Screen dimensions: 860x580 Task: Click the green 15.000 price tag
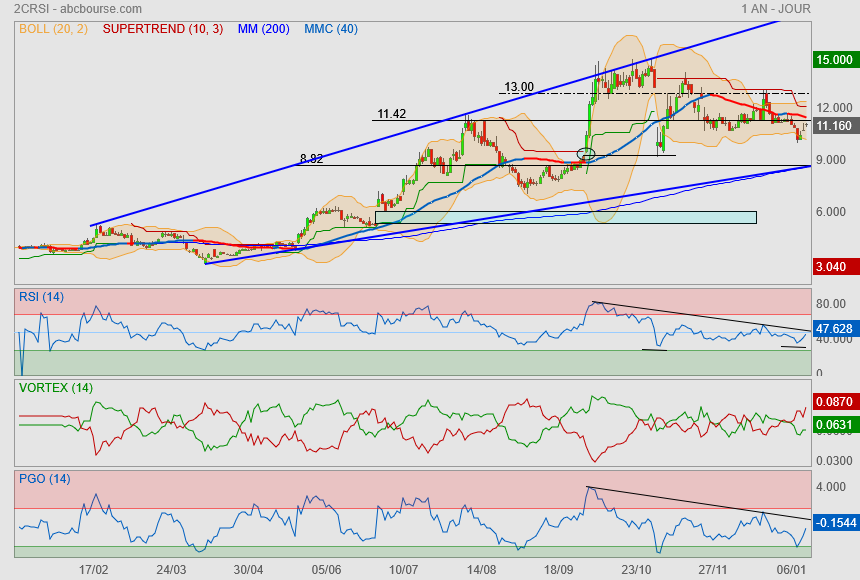pos(835,60)
